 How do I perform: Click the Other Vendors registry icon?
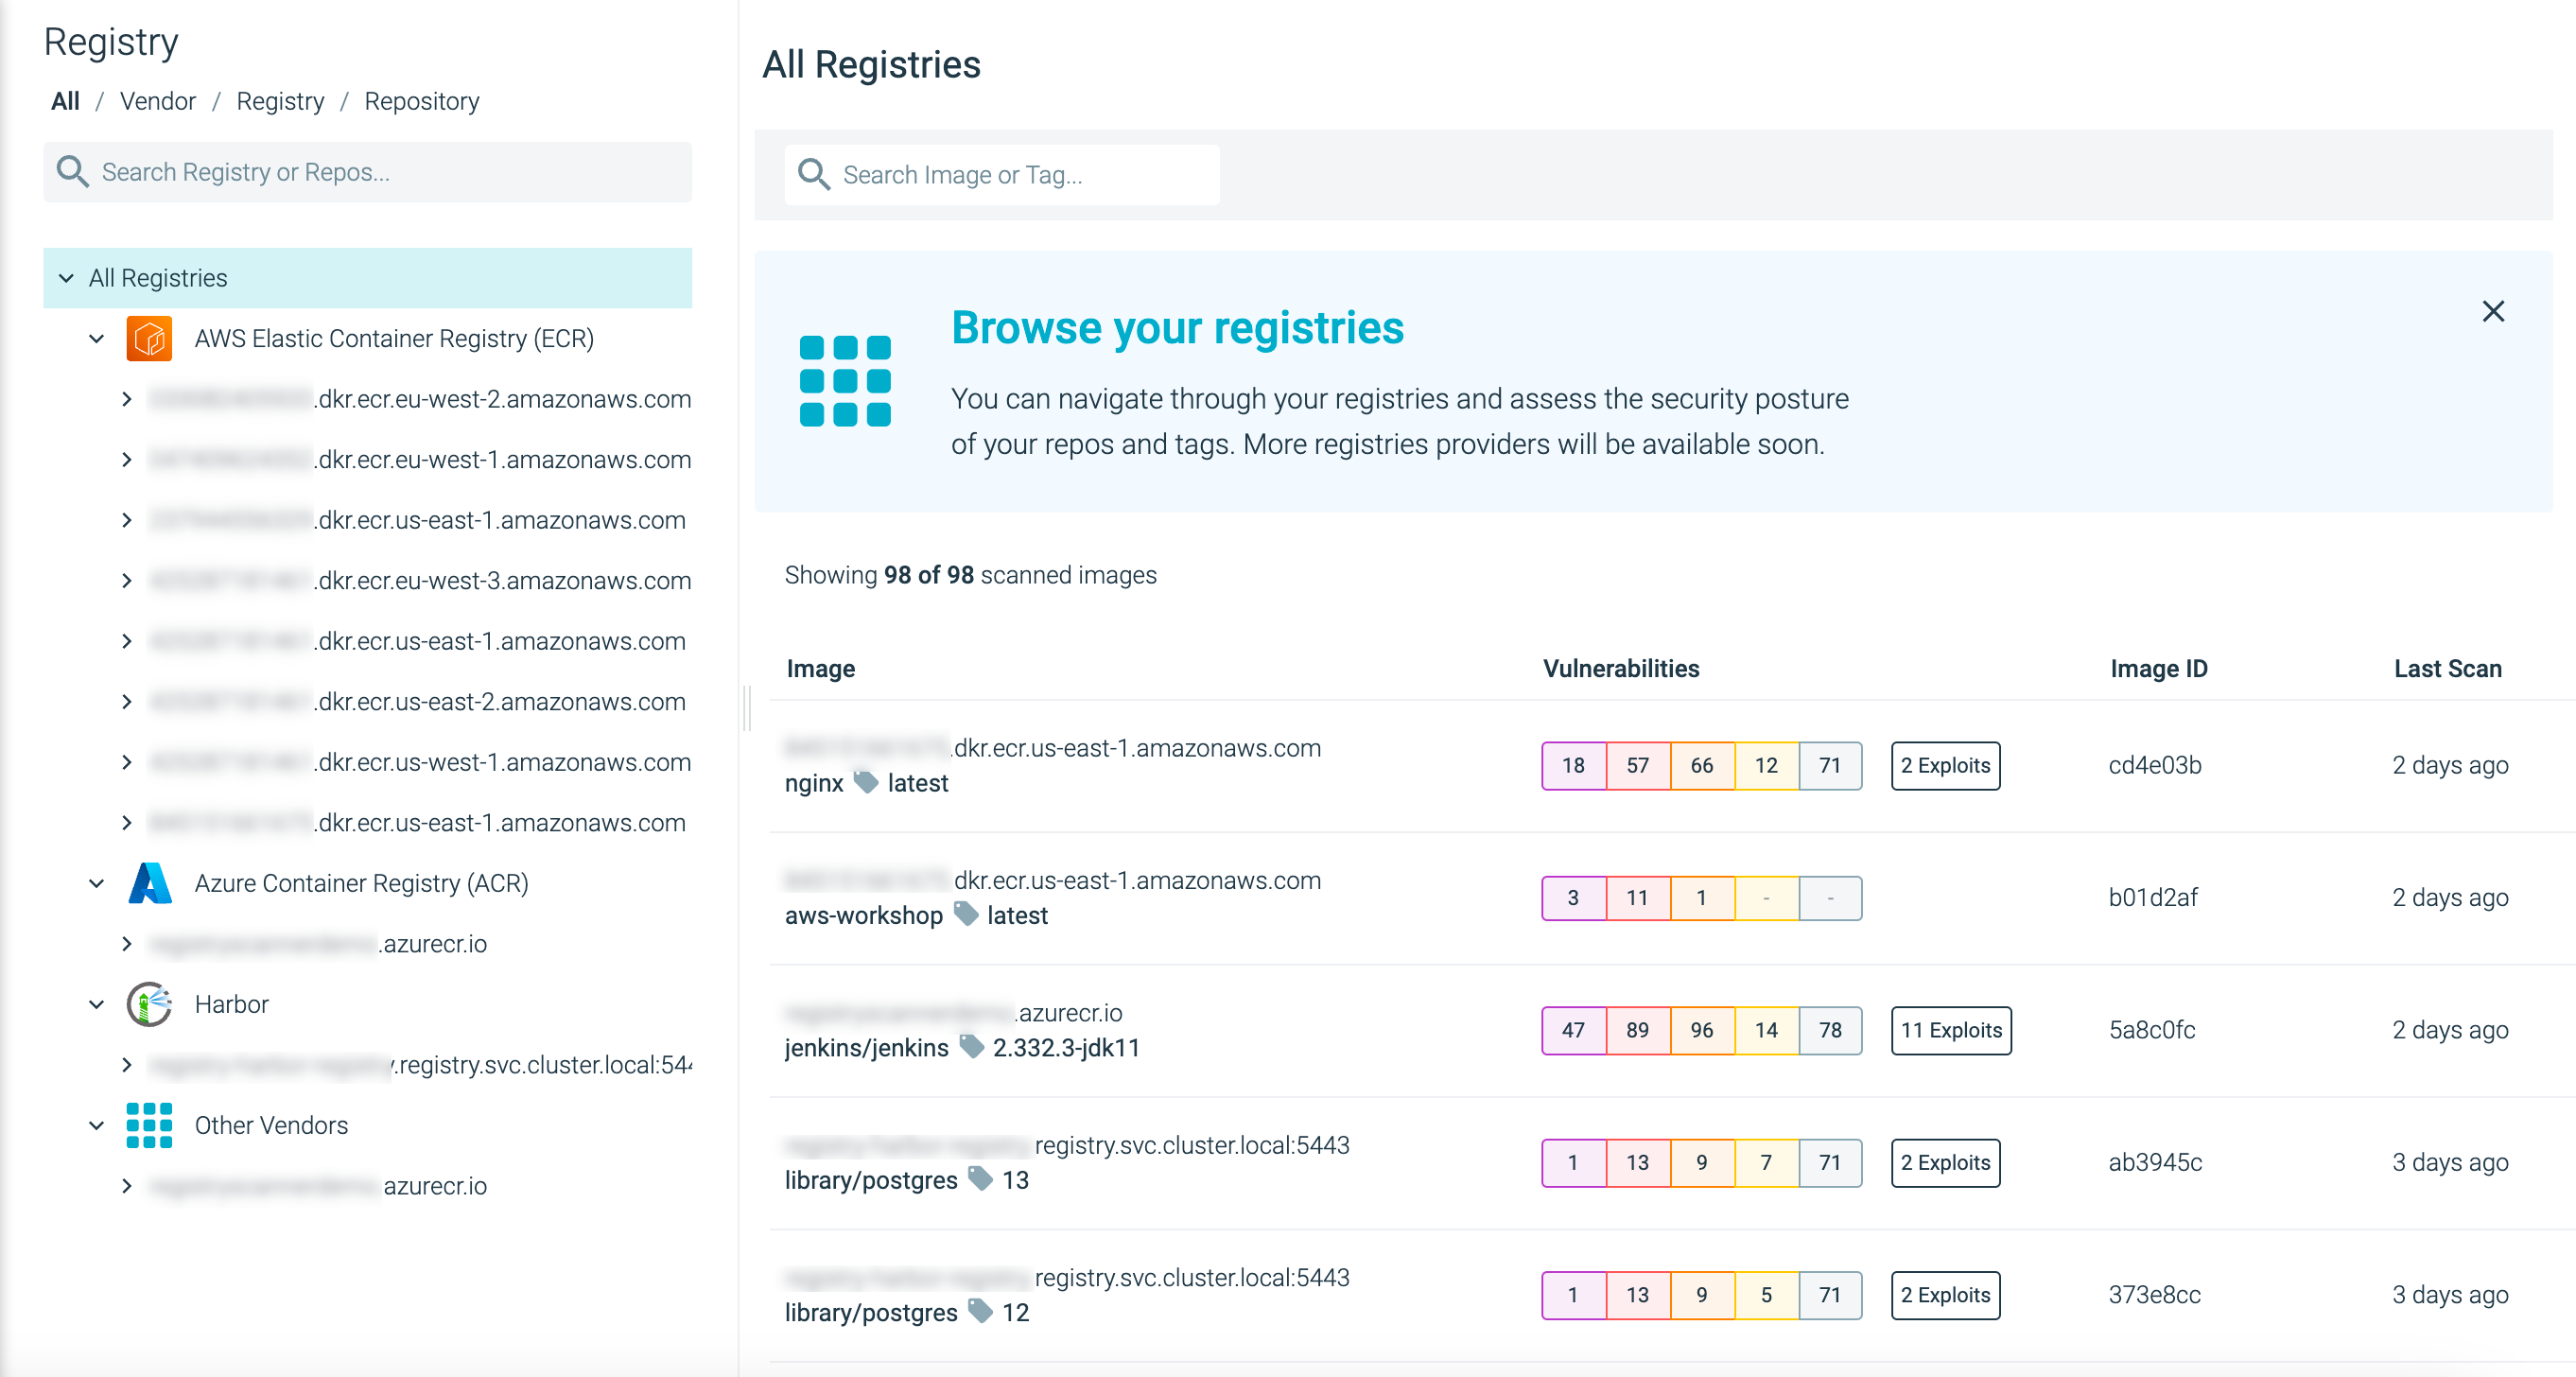(x=150, y=1124)
